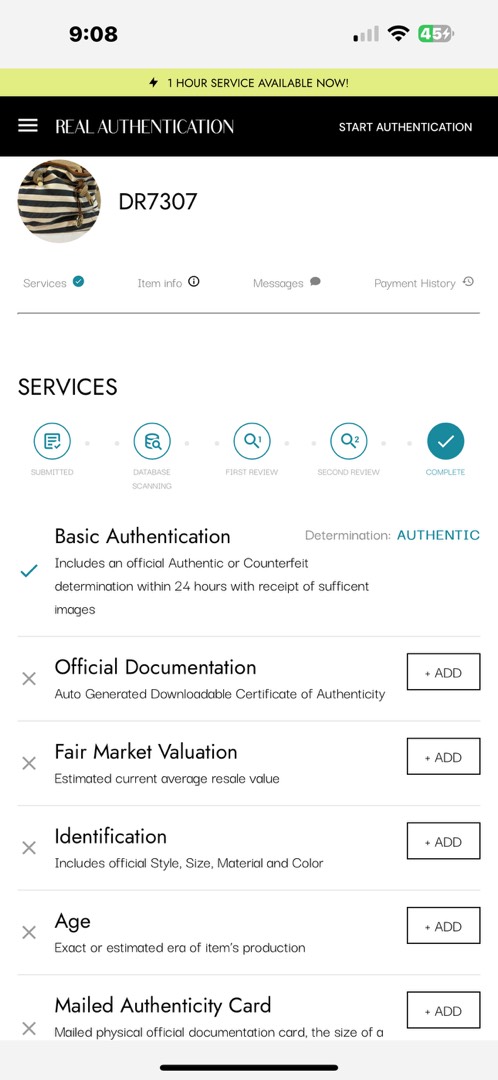Tap the Second Review magnifier icon

[349, 442]
